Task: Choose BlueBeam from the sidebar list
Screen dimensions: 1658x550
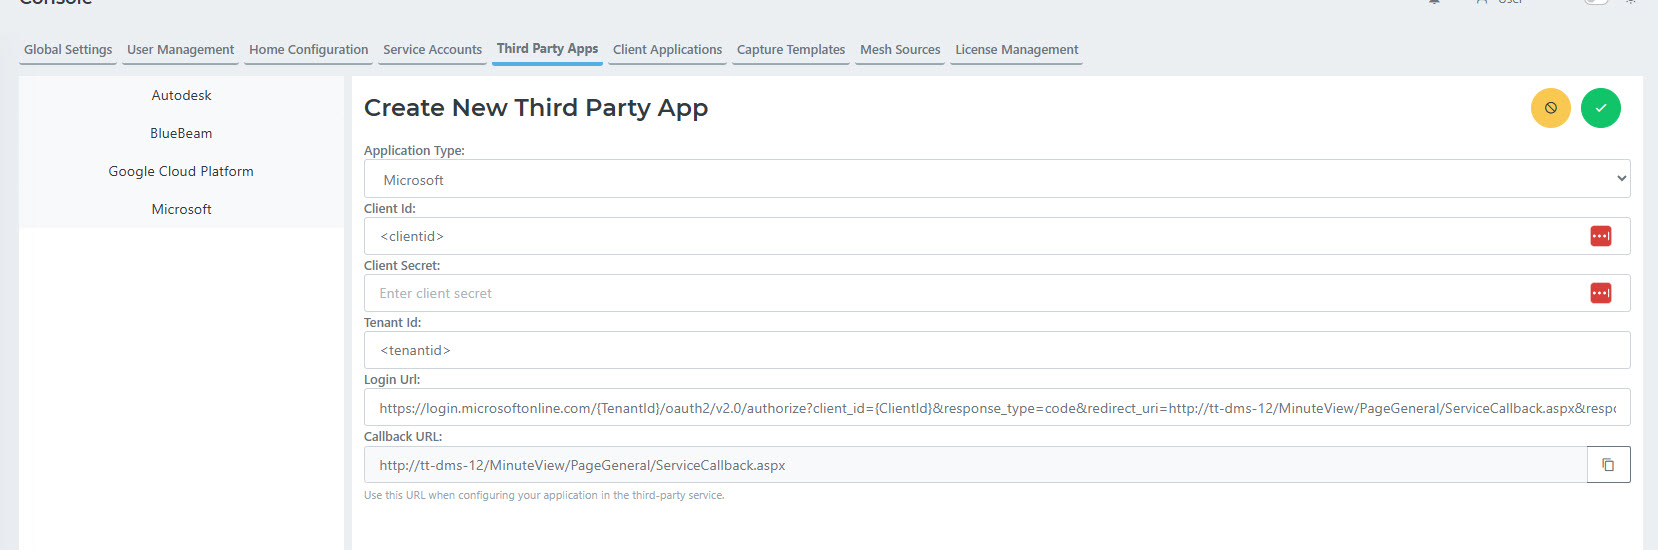Action: [x=181, y=134]
